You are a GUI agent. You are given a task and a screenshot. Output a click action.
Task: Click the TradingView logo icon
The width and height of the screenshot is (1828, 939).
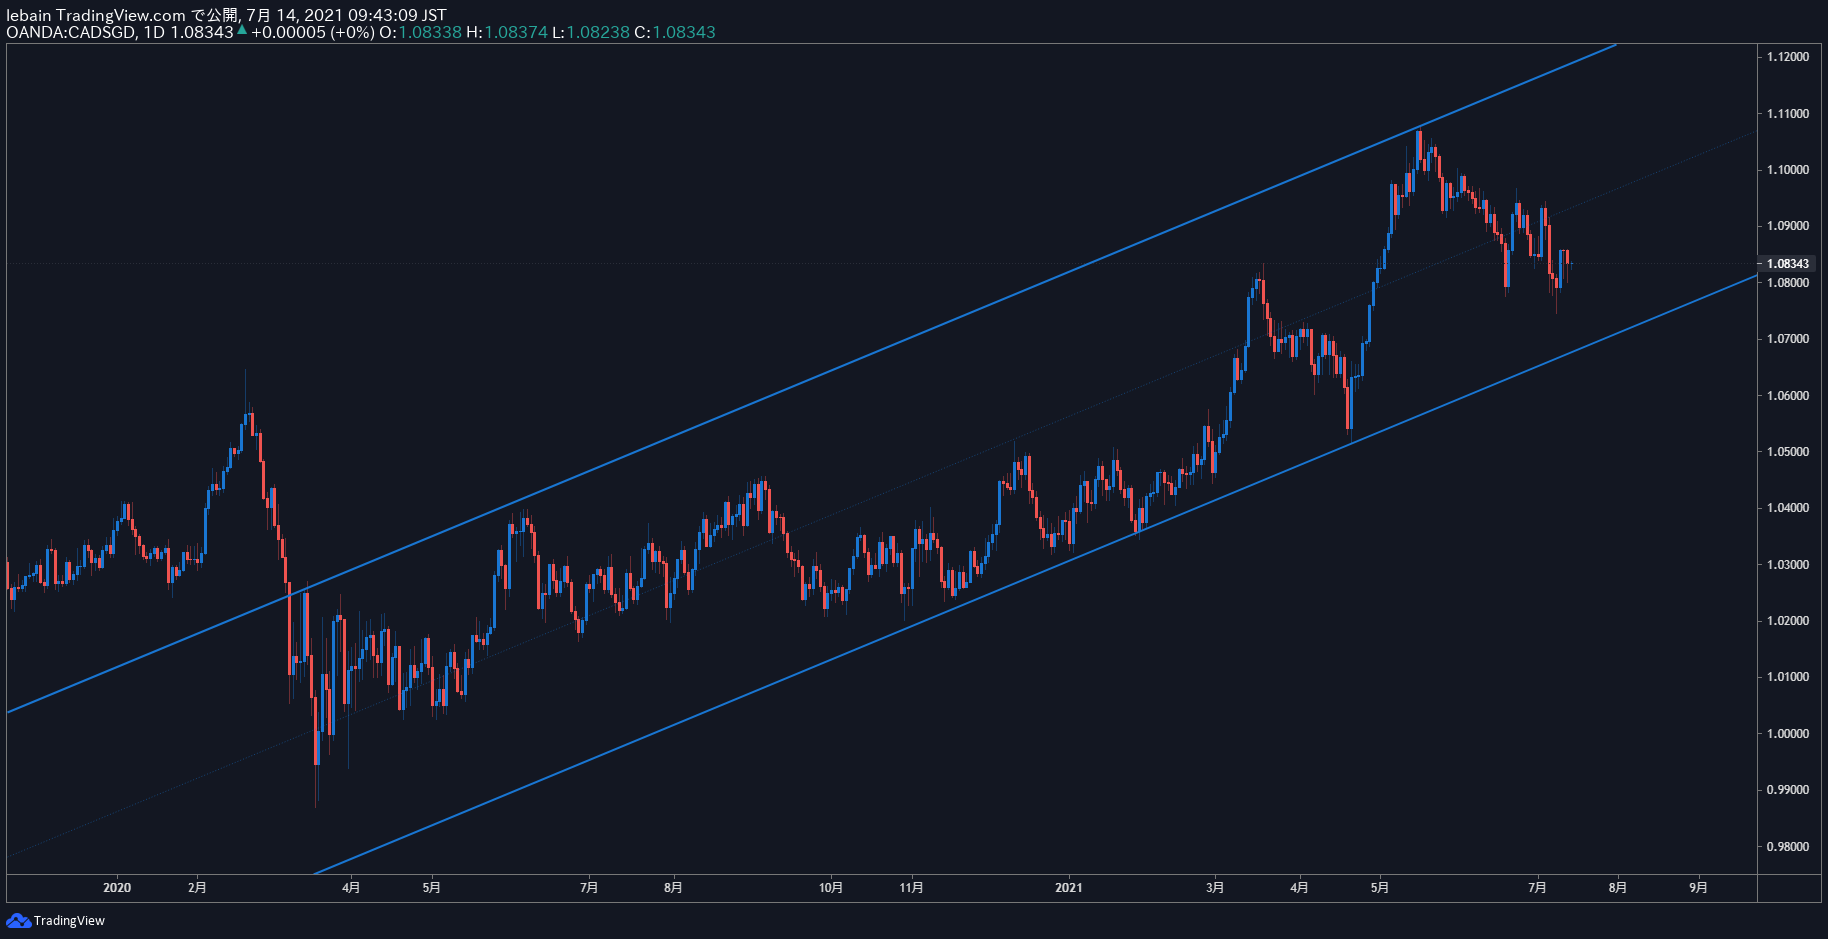(18, 920)
